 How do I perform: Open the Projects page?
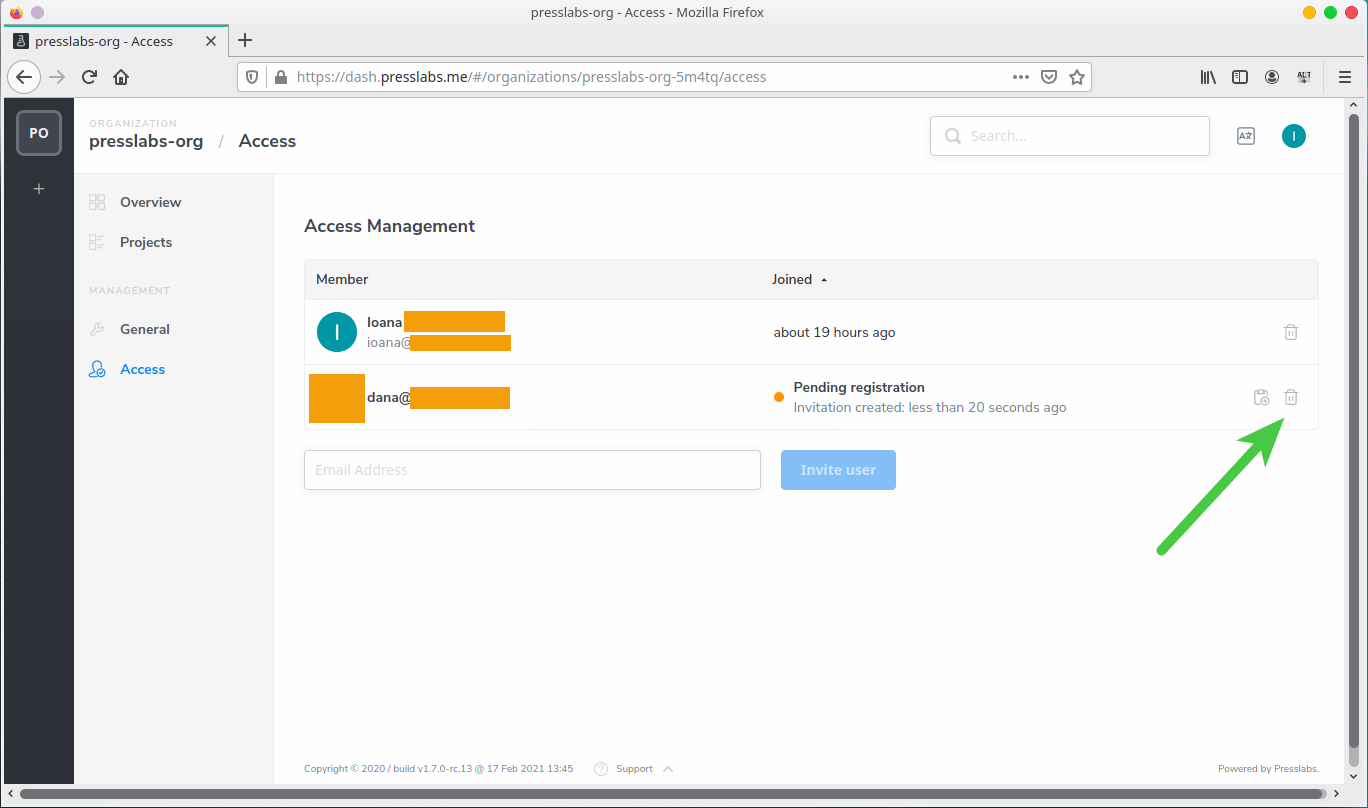(x=146, y=242)
